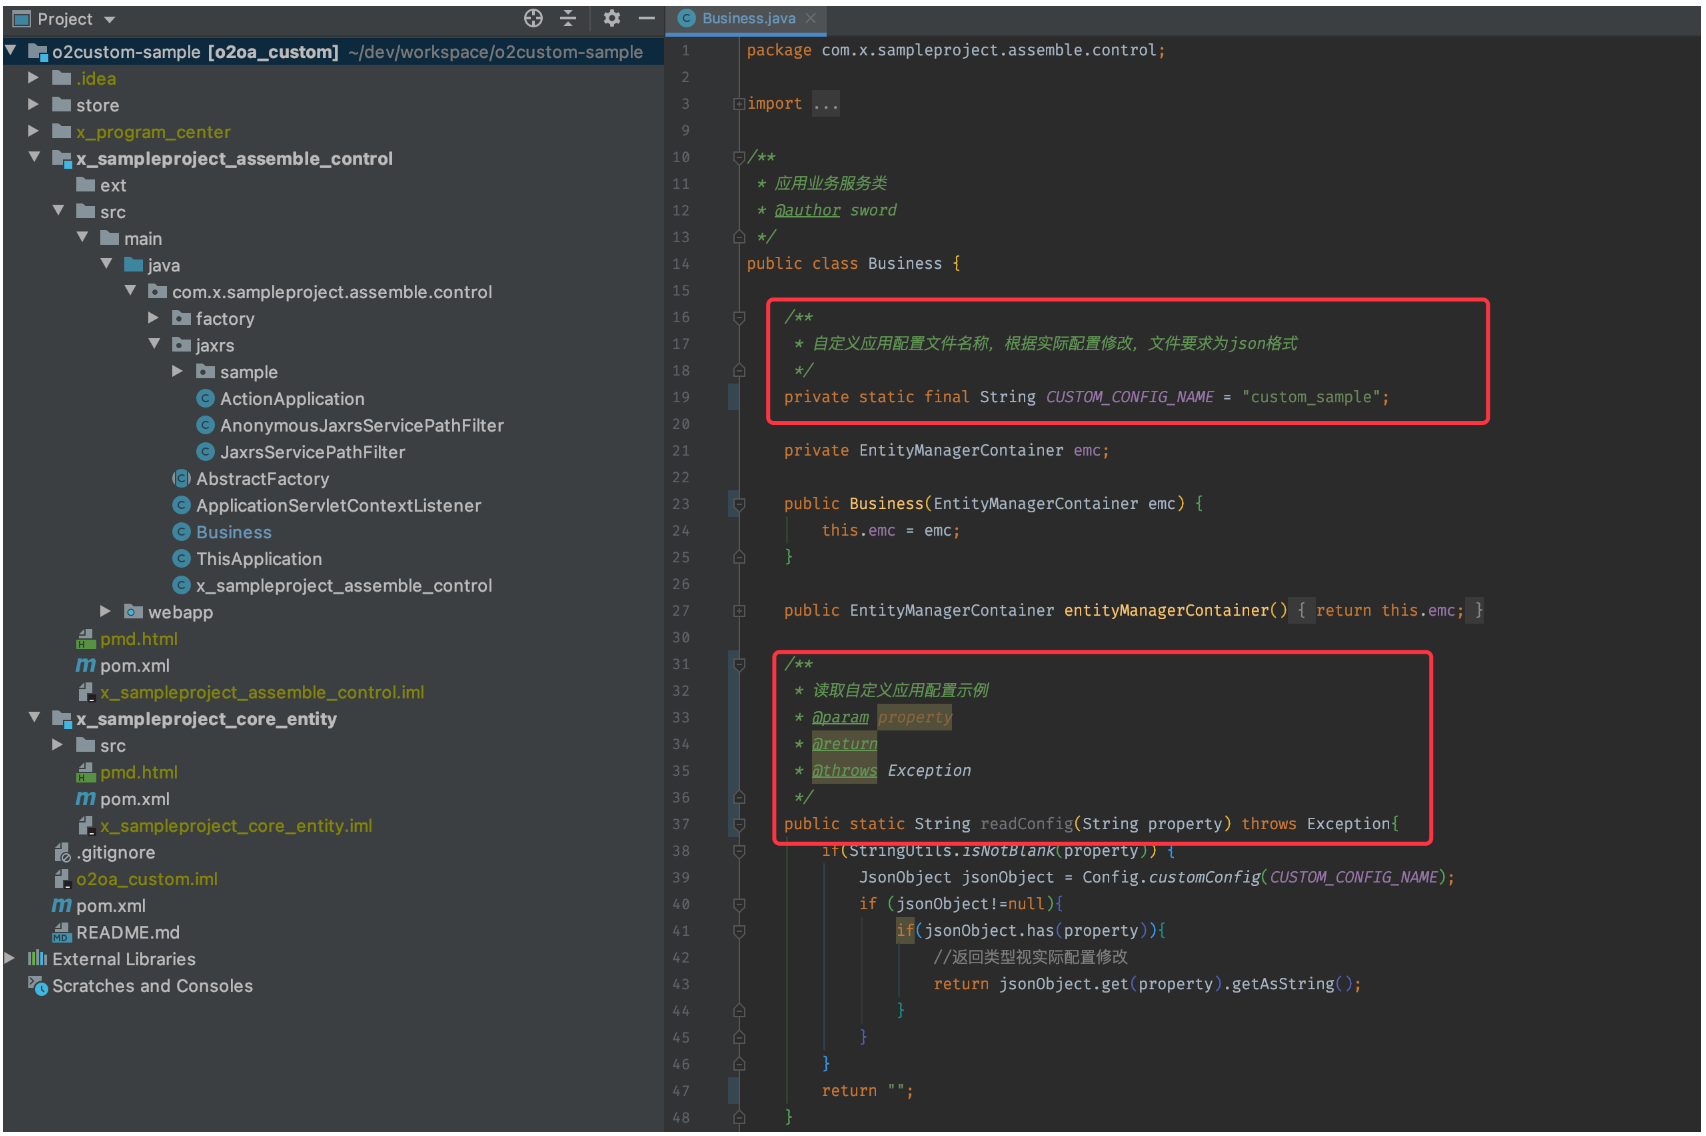1706x1136 pixels.
Task: Expand External Libraries node
Action: point(10,959)
